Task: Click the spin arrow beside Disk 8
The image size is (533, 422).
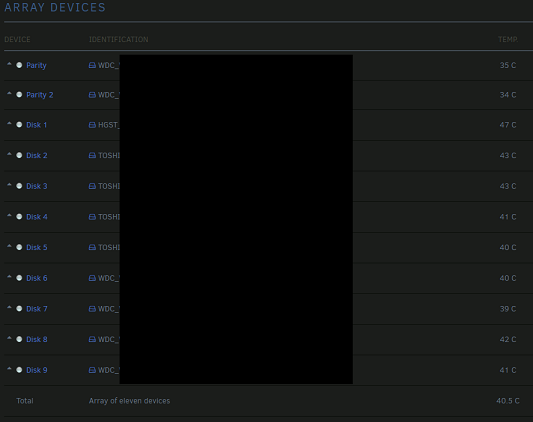Action: click(9, 338)
